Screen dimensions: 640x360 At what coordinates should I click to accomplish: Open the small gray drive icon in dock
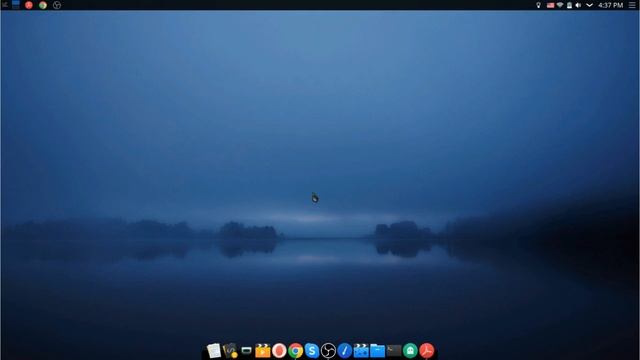[247, 351]
